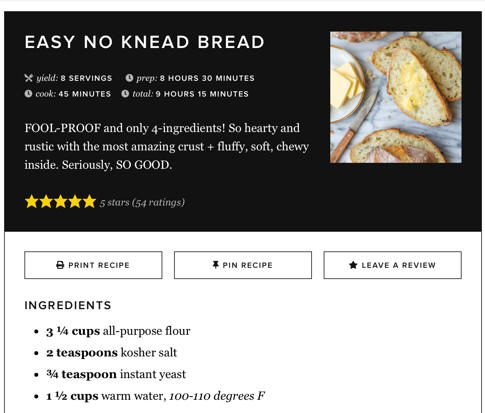
Task: Click the warm water ingredient line
Action: 156,396
